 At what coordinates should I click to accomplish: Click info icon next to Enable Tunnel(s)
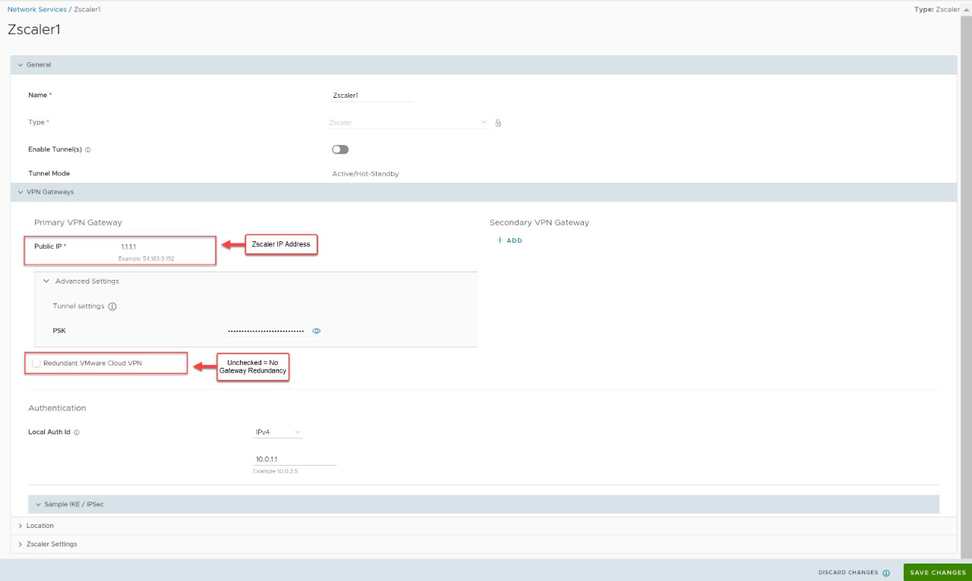pyautogui.click(x=88, y=150)
